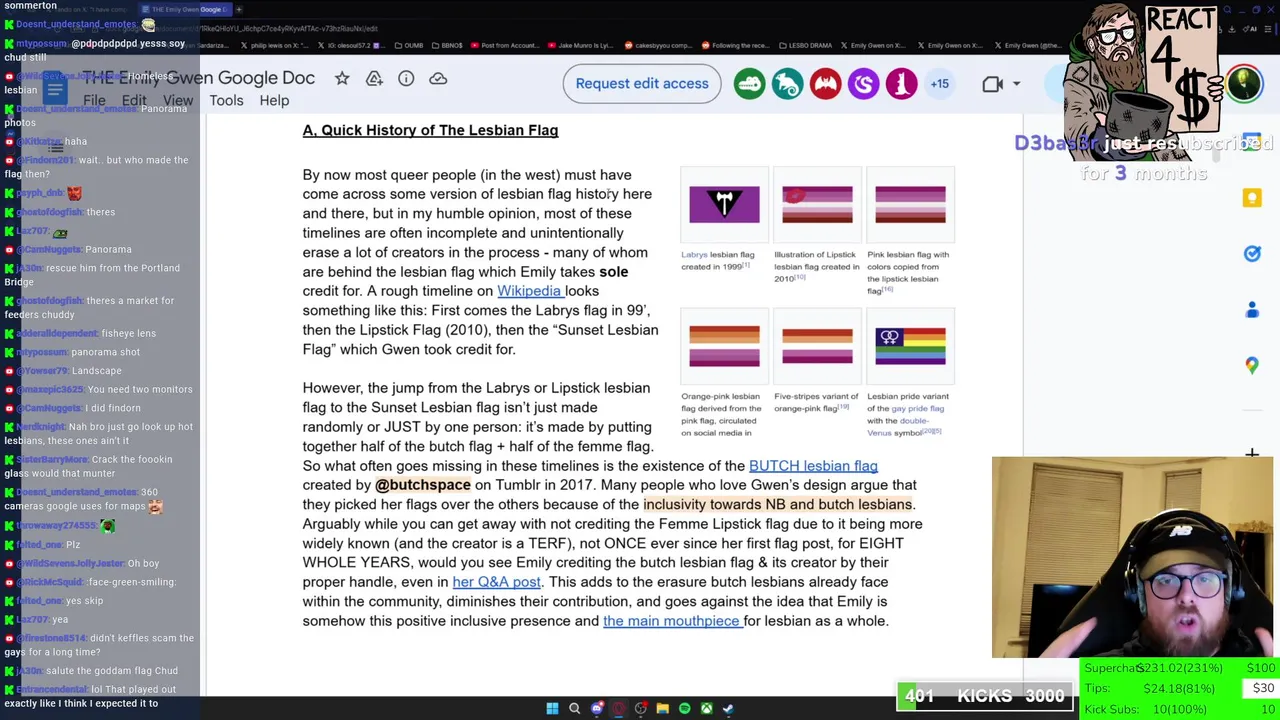Click highlighted 'inclusivity towards NB and butch lesbians'
Screen dimensions: 1280x720
[x=778, y=505]
